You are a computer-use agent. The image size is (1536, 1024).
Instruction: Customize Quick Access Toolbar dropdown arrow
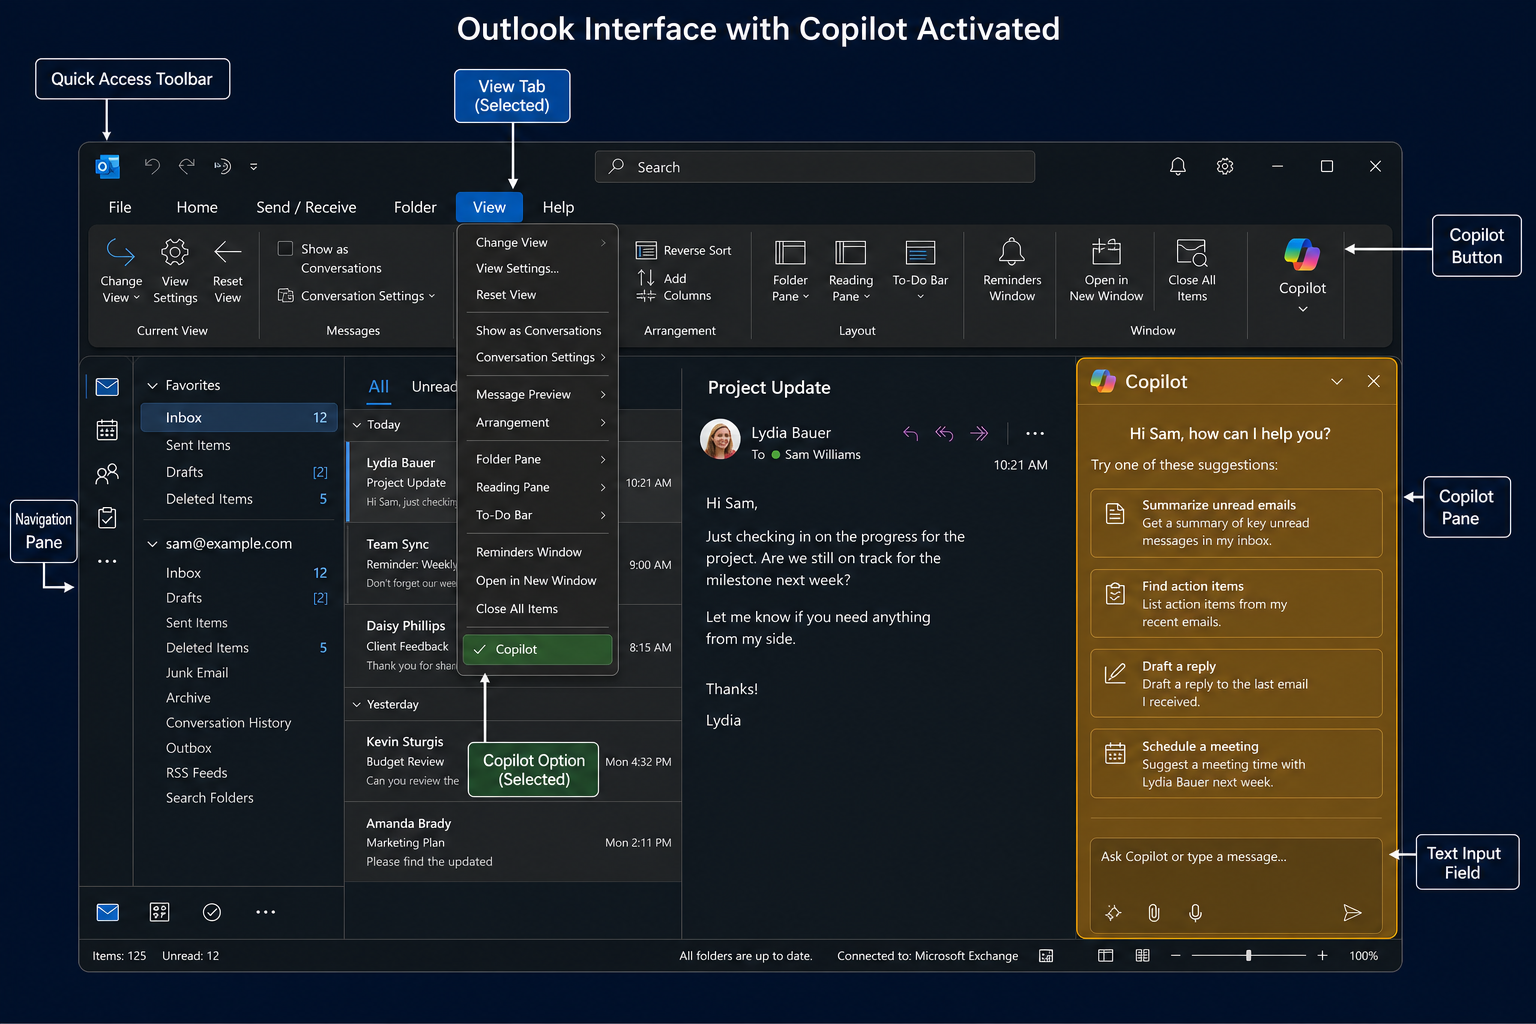[x=254, y=167]
